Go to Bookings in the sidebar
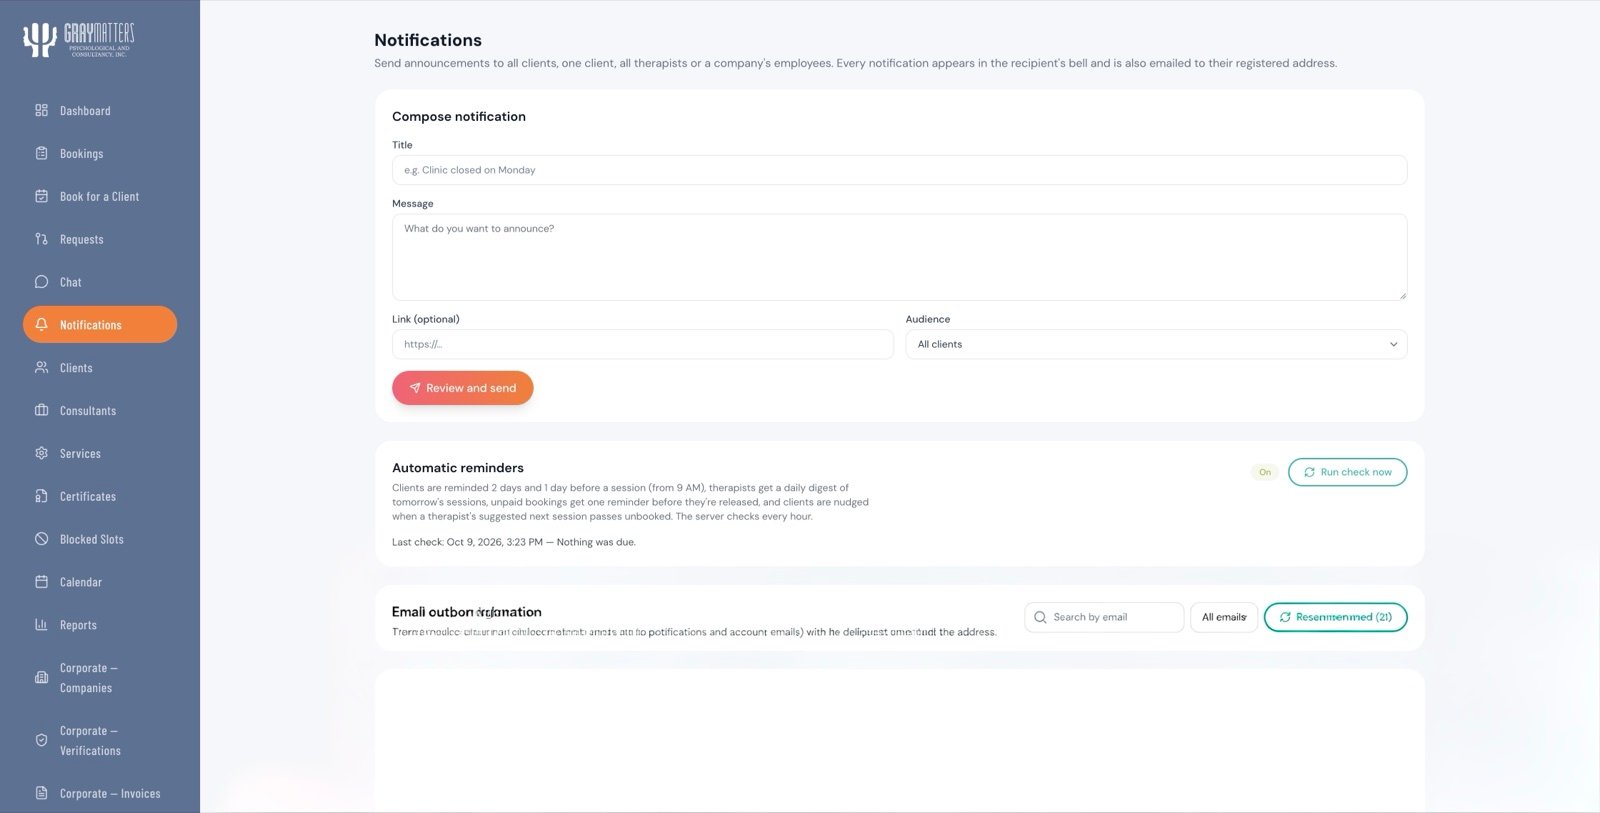This screenshot has width=1600, height=813. 100,153
